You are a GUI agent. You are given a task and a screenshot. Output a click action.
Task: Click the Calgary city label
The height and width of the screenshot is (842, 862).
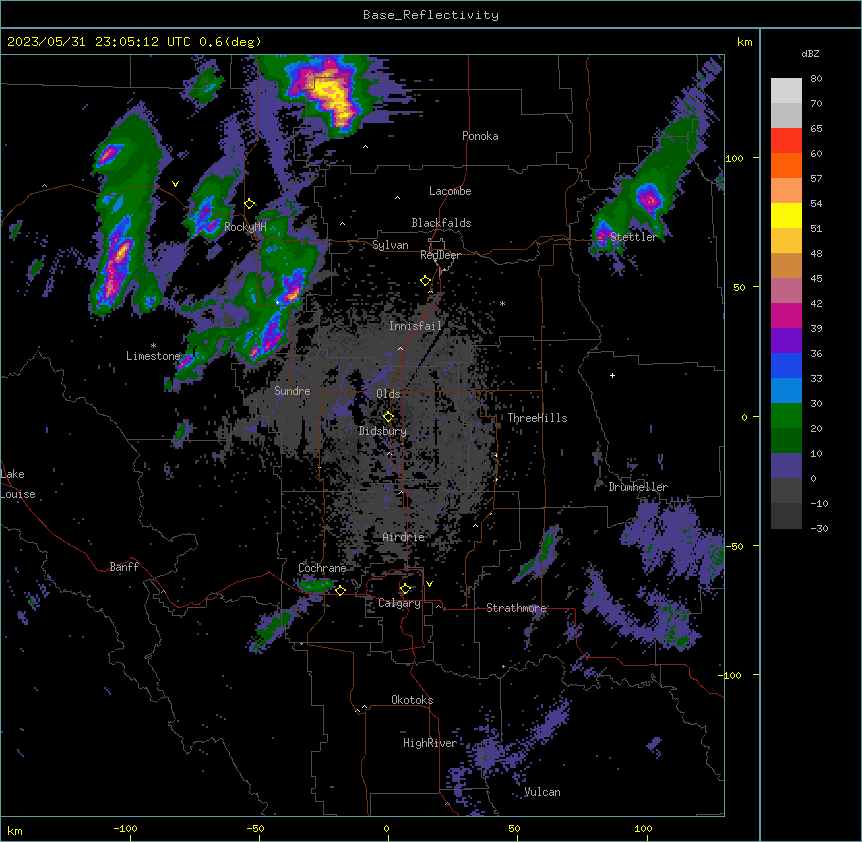[x=399, y=603]
